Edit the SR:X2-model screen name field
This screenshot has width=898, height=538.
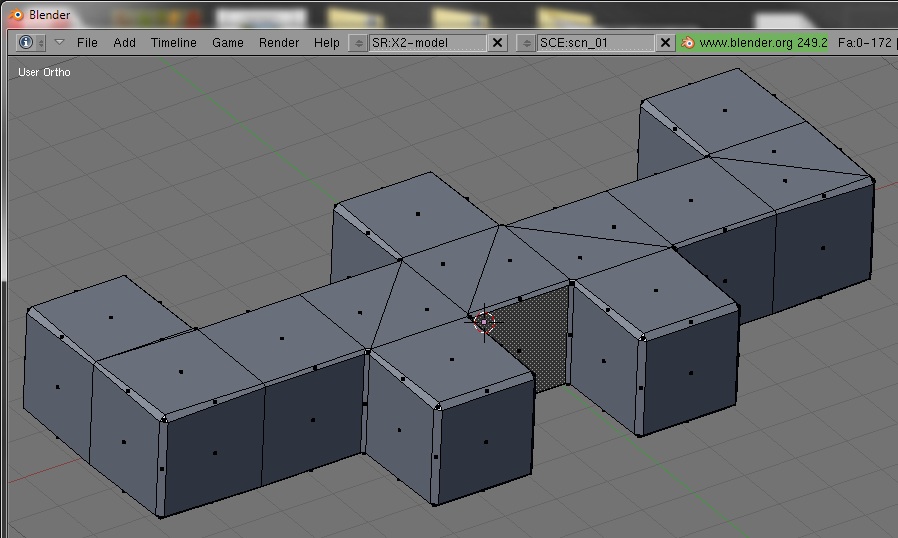[x=427, y=43]
